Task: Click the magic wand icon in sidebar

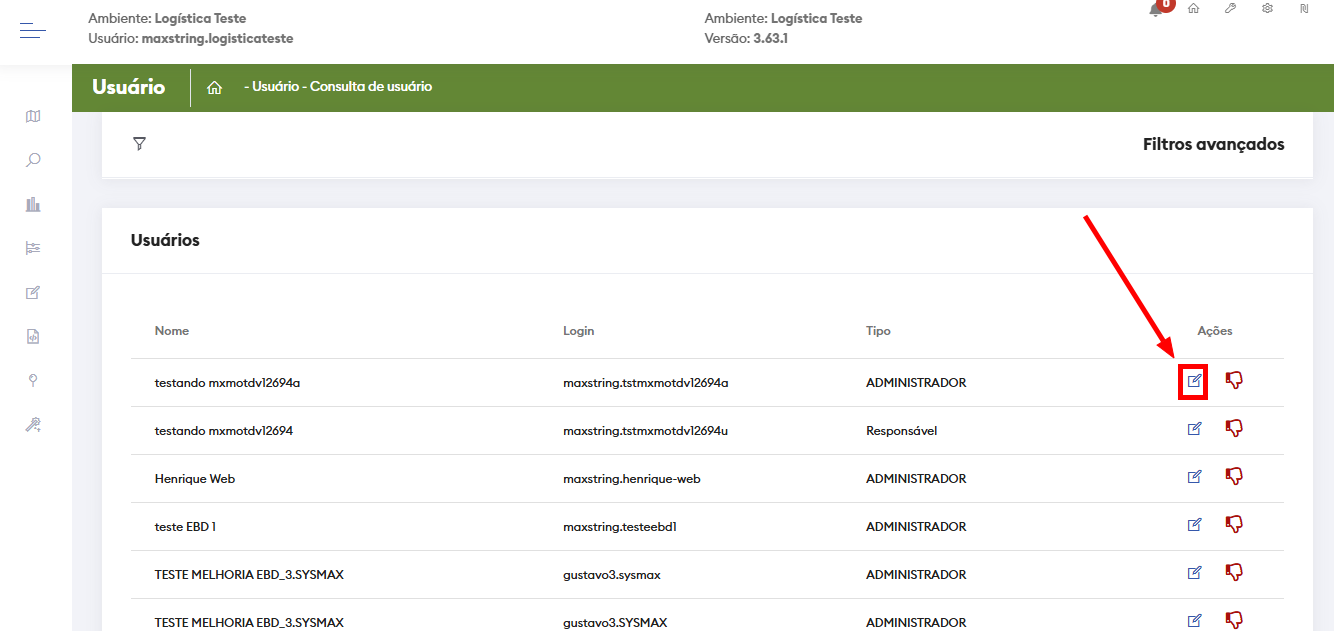Action: 33,425
